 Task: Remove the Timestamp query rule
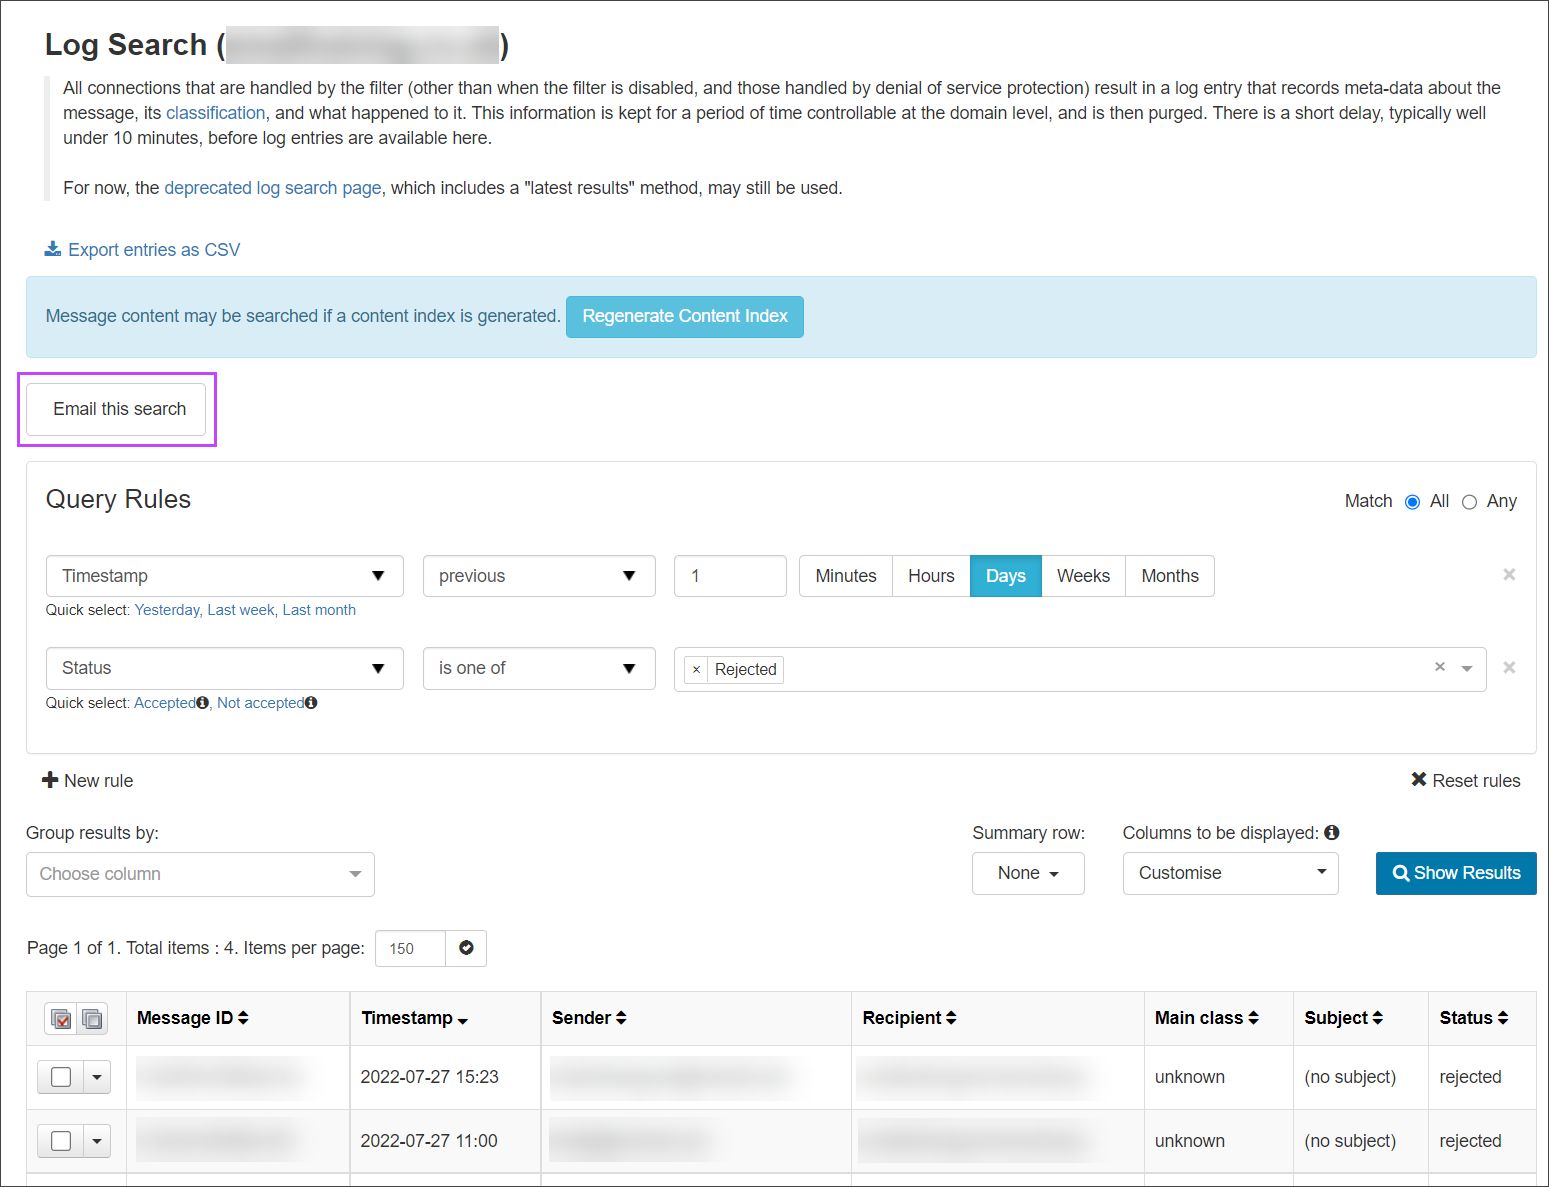click(1509, 575)
